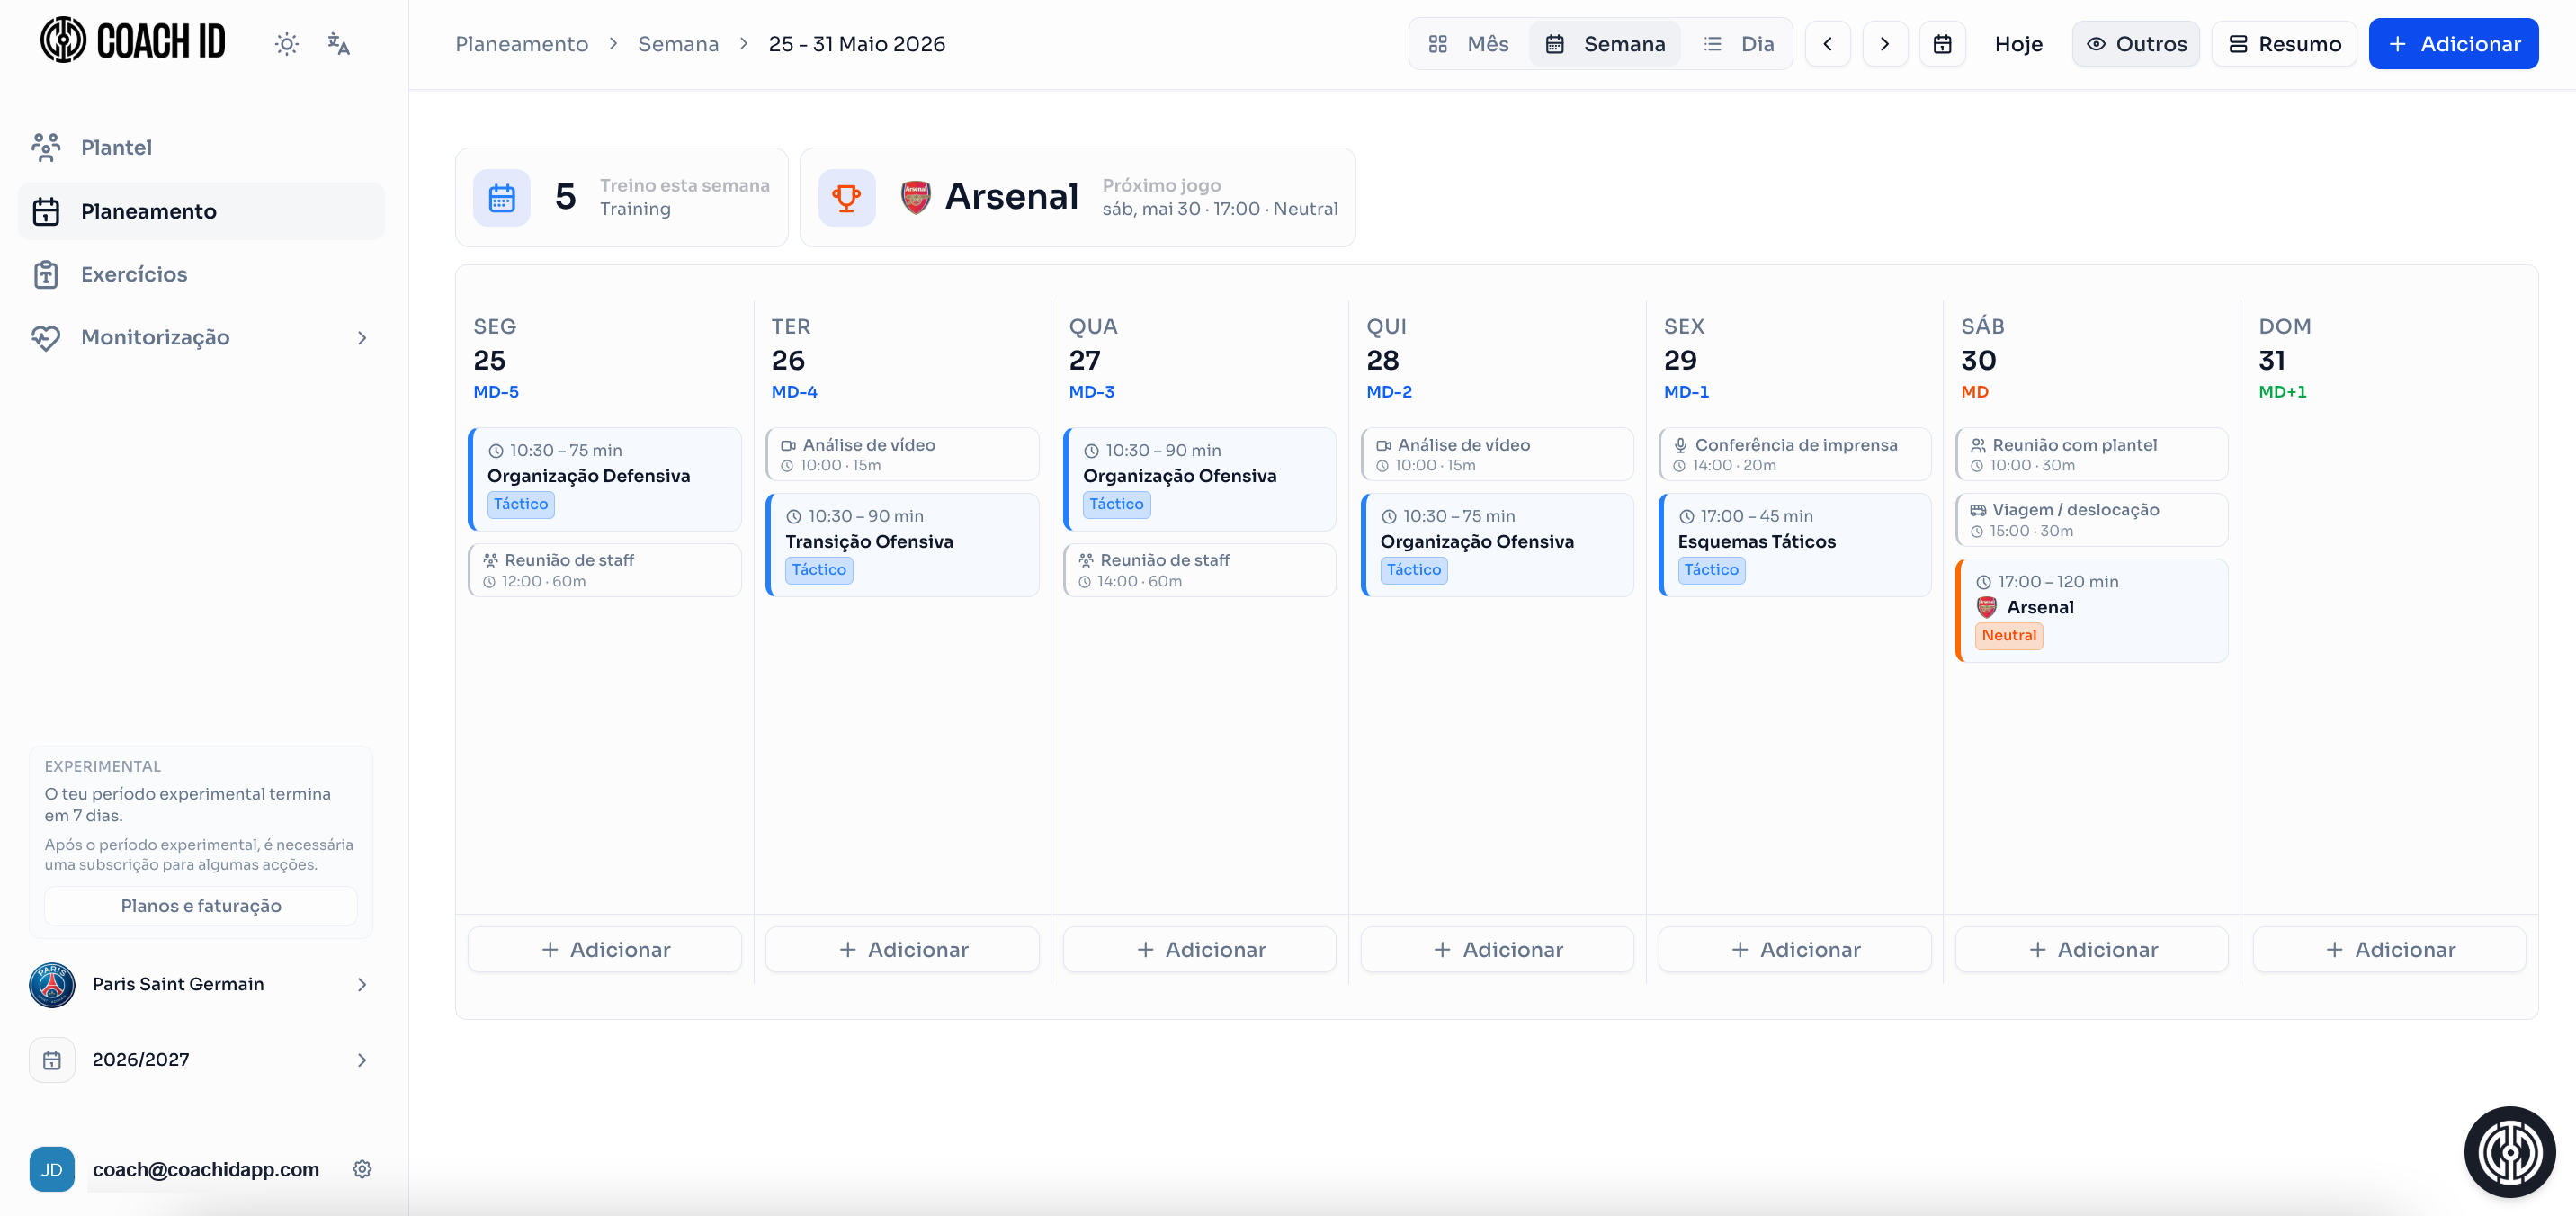The width and height of the screenshot is (2576, 1216).
Task: Open Conferência de imprensa event
Action: pyautogui.click(x=1794, y=454)
